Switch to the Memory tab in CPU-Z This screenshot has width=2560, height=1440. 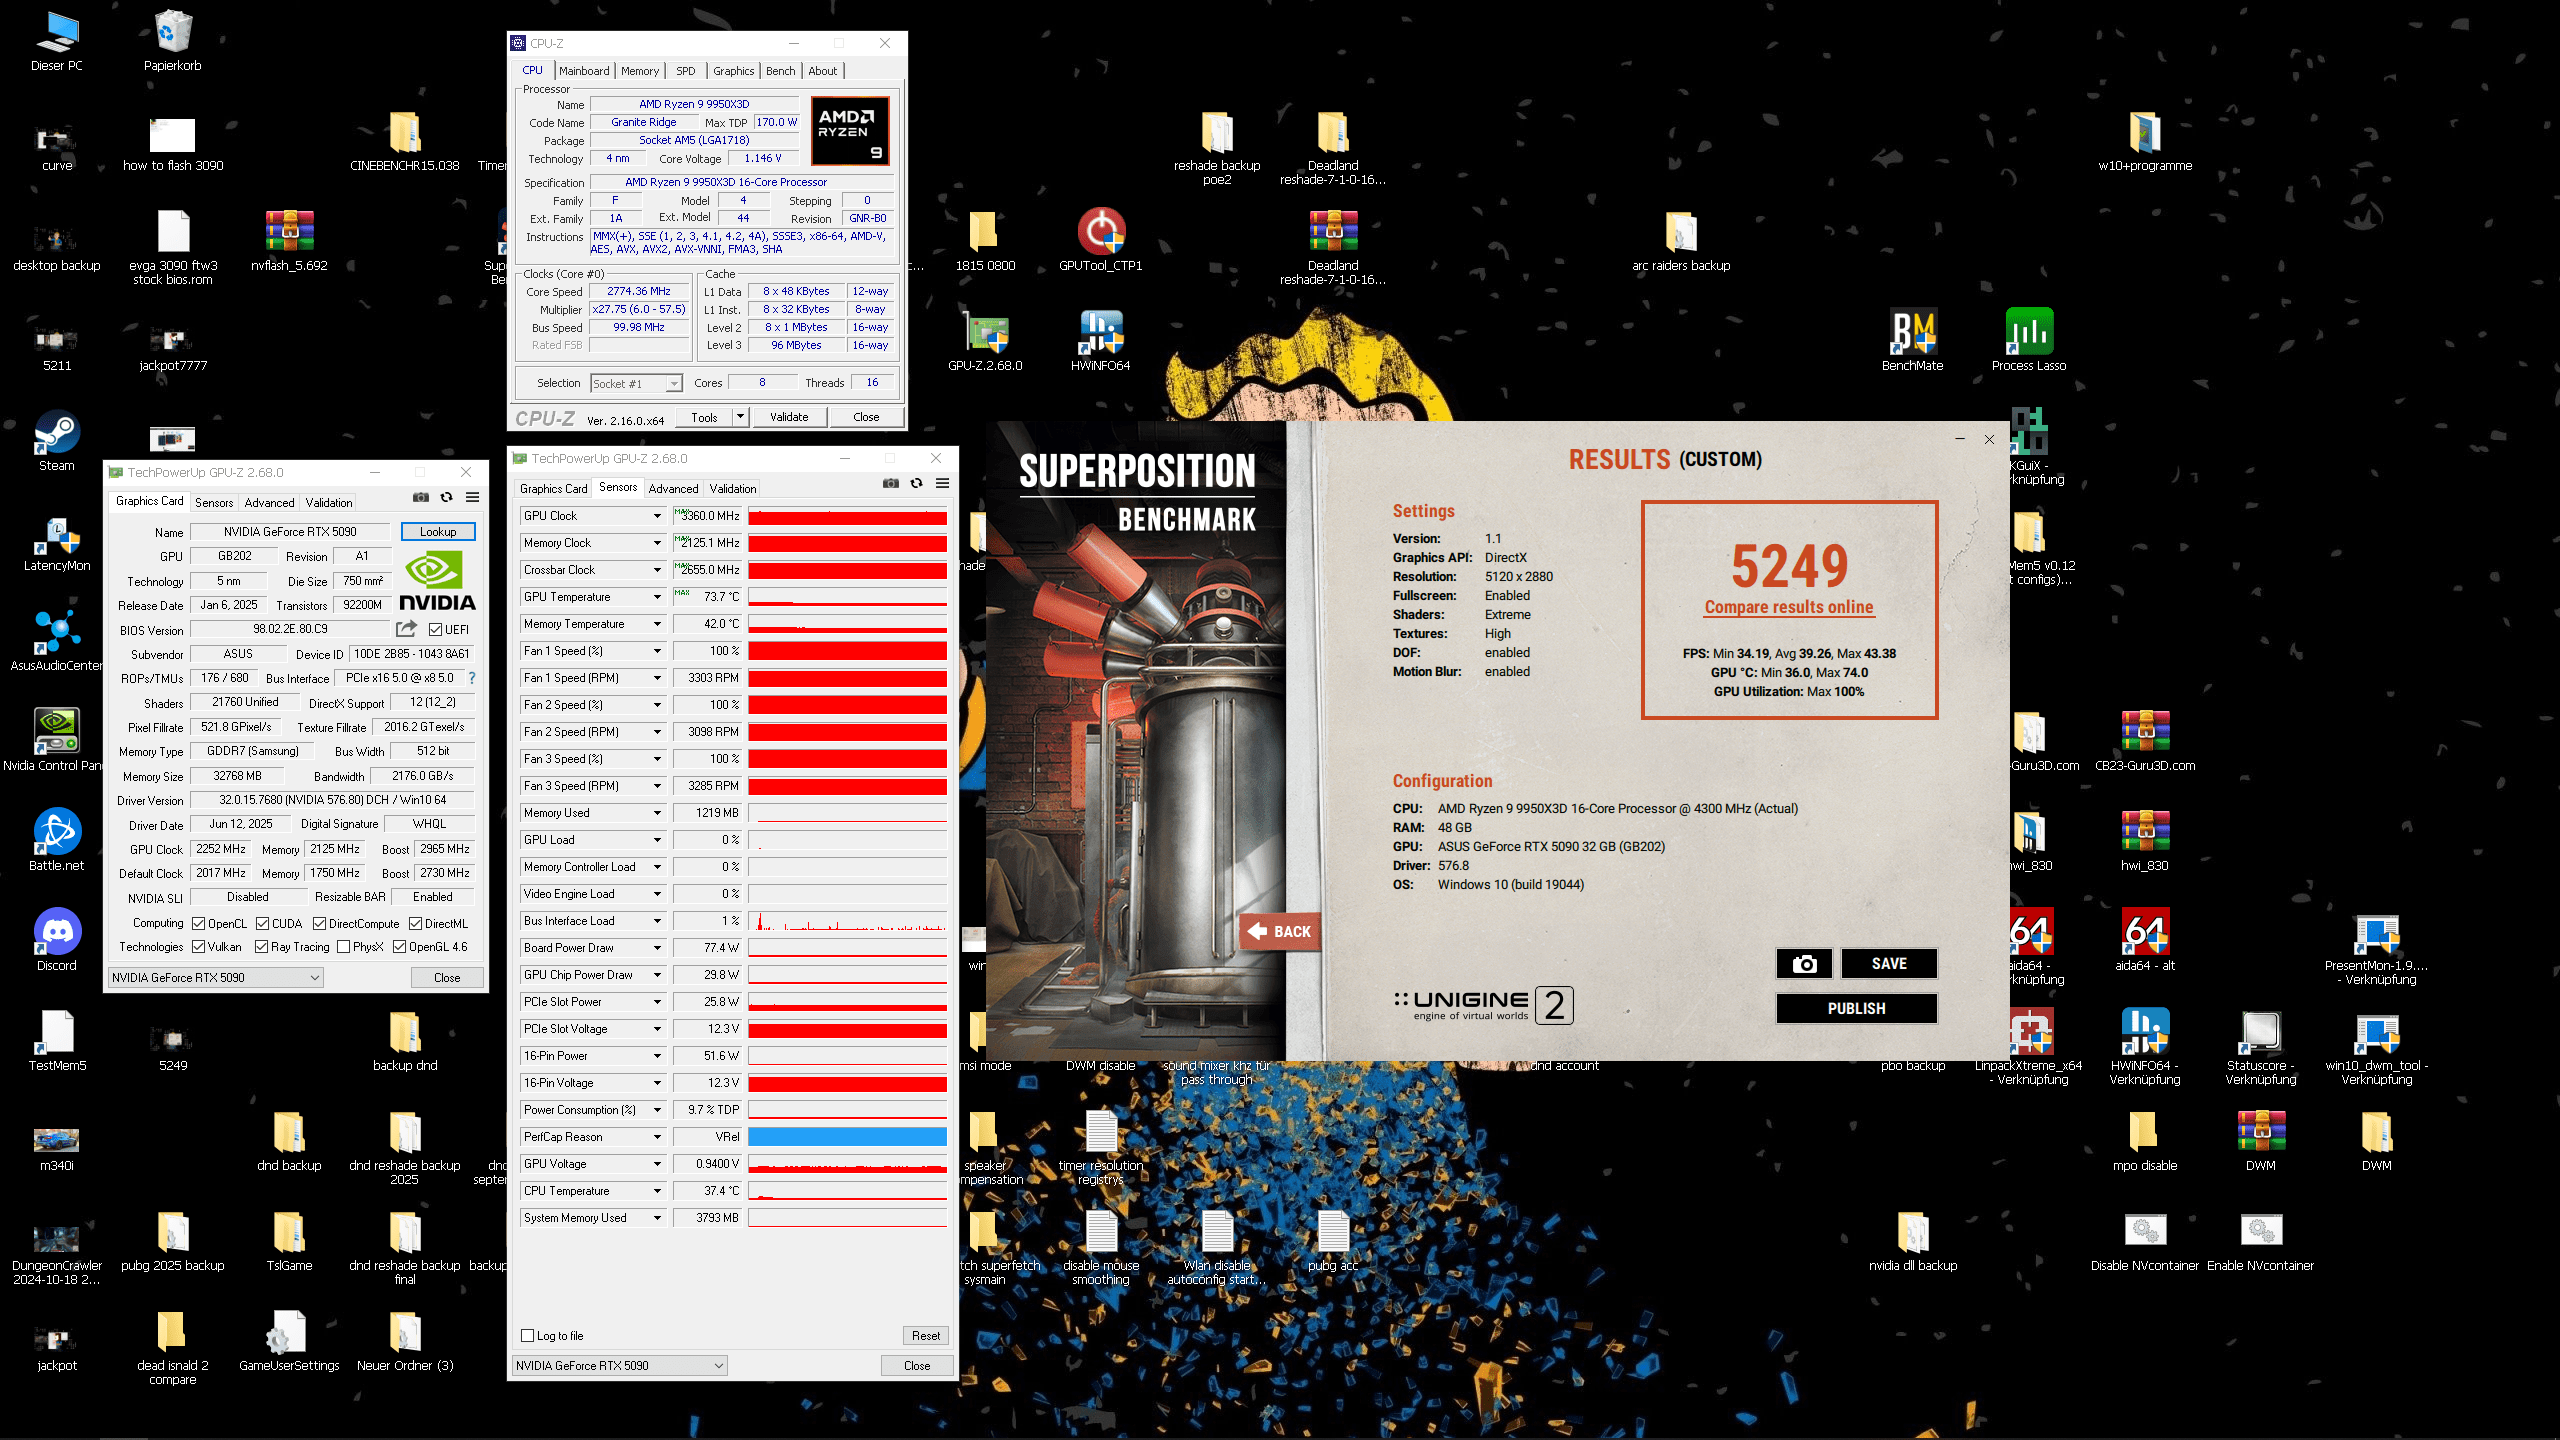coord(639,71)
